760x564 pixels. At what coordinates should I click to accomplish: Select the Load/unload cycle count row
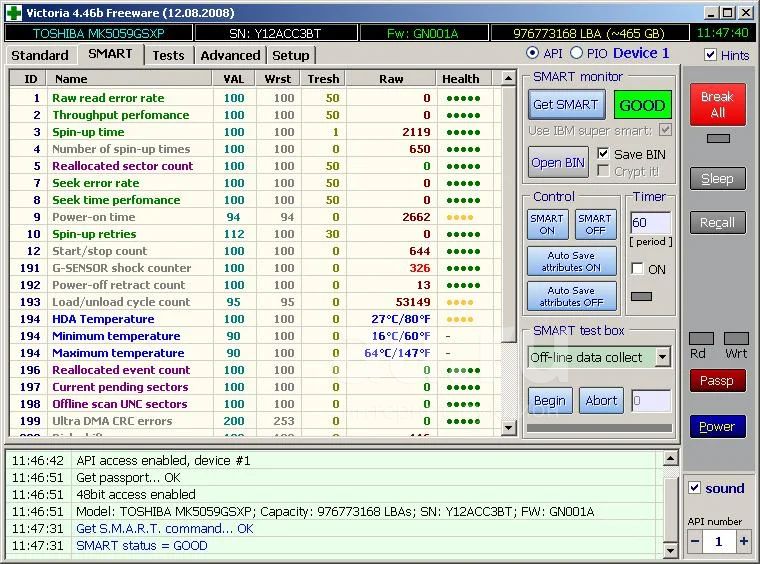click(x=255, y=302)
